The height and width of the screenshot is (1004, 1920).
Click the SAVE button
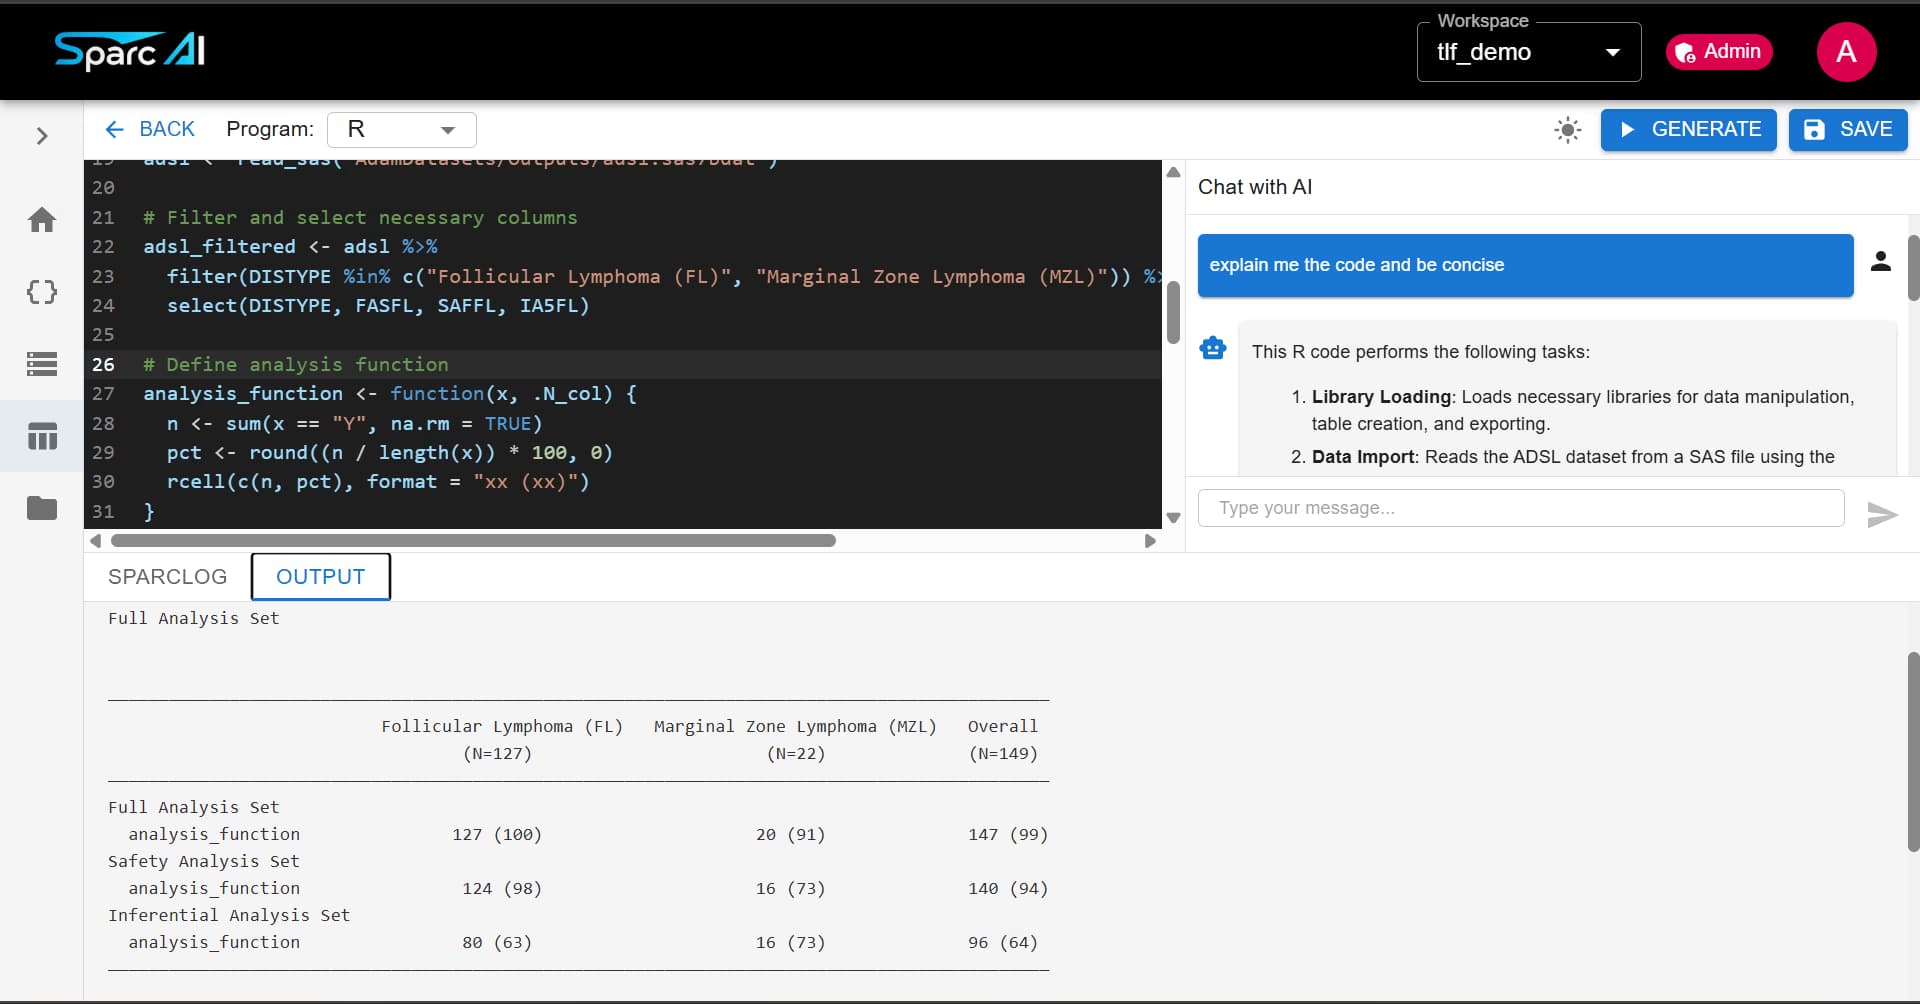(1847, 130)
